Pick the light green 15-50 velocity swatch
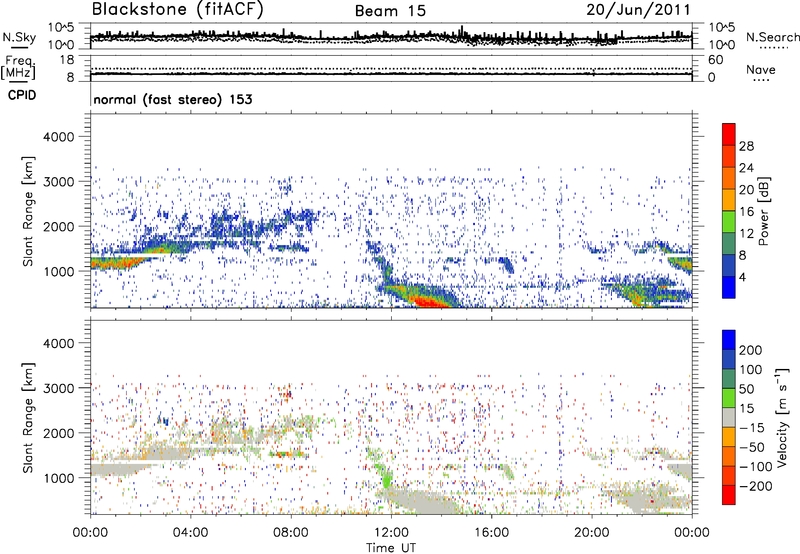This screenshot has height=554, width=800. click(729, 398)
